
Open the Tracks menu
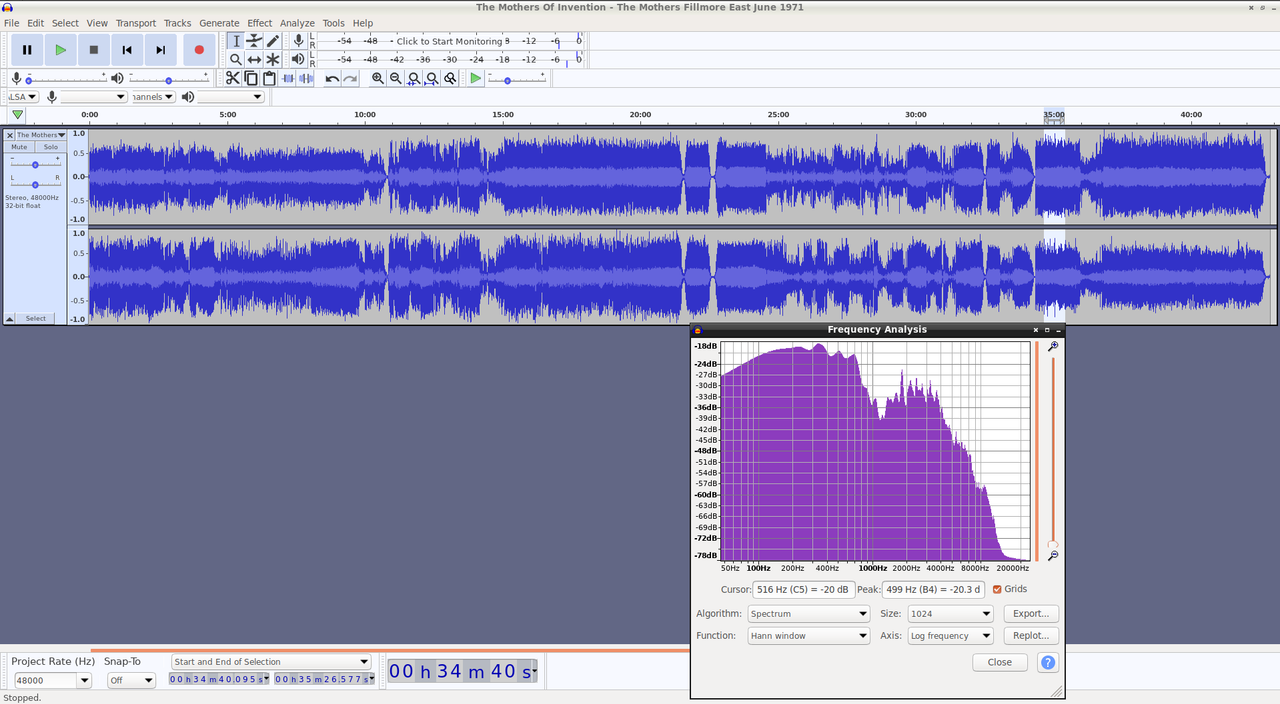coord(177,23)
